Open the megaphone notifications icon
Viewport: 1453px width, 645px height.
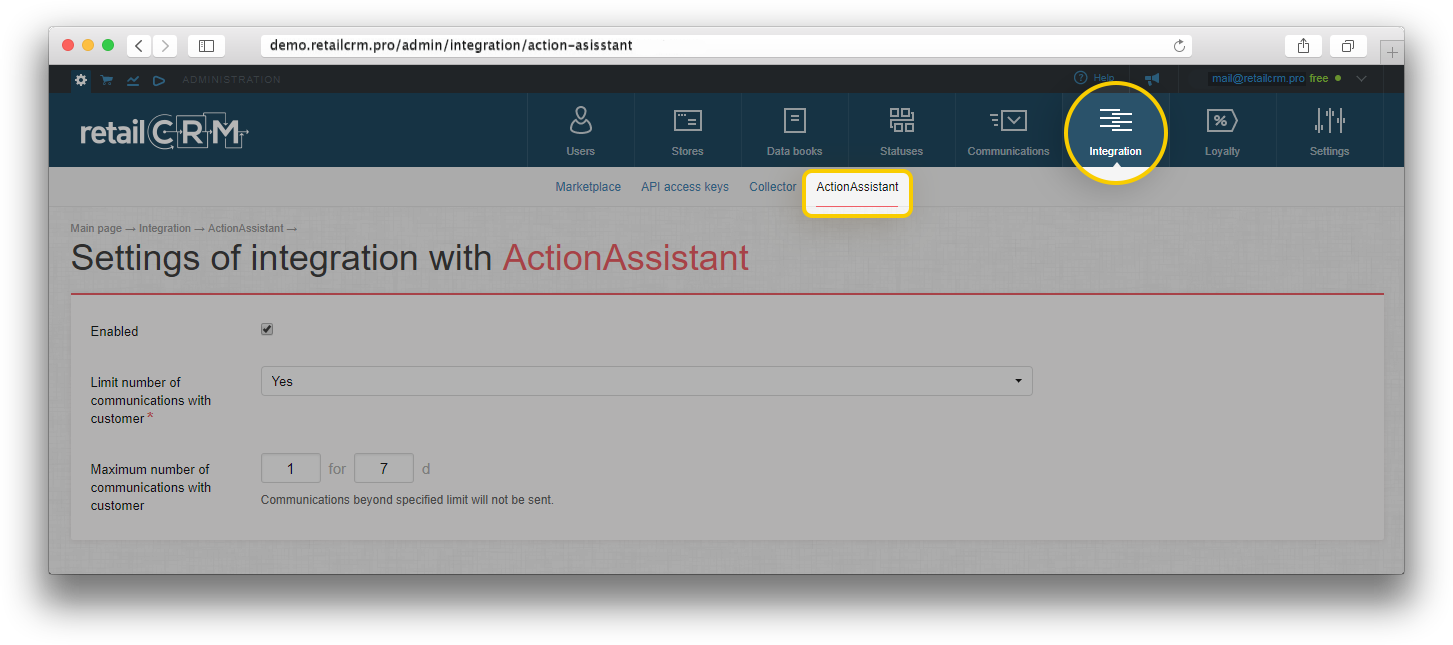point(1152,78)
